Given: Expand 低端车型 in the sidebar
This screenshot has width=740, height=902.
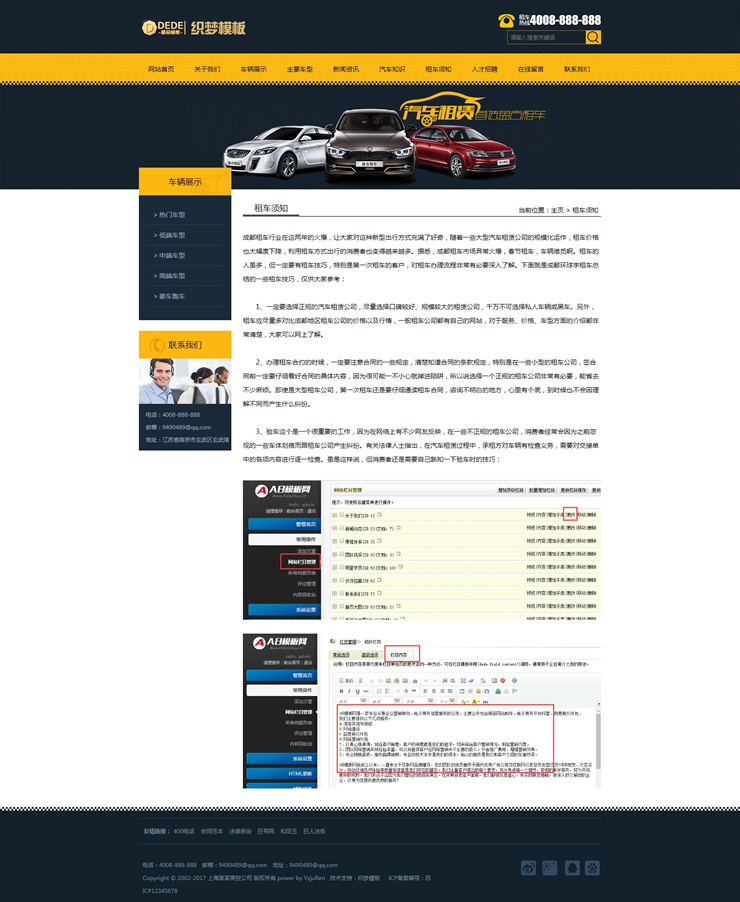Looking at the screenshot, I should point(171,235).
